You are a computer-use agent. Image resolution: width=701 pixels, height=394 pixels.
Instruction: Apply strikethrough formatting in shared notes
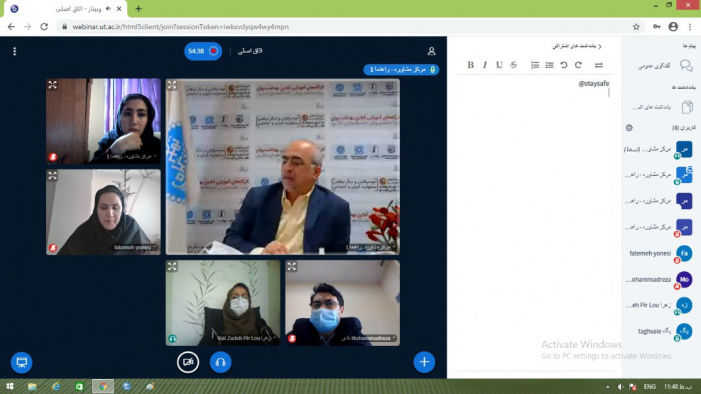[x=514, y=65]
